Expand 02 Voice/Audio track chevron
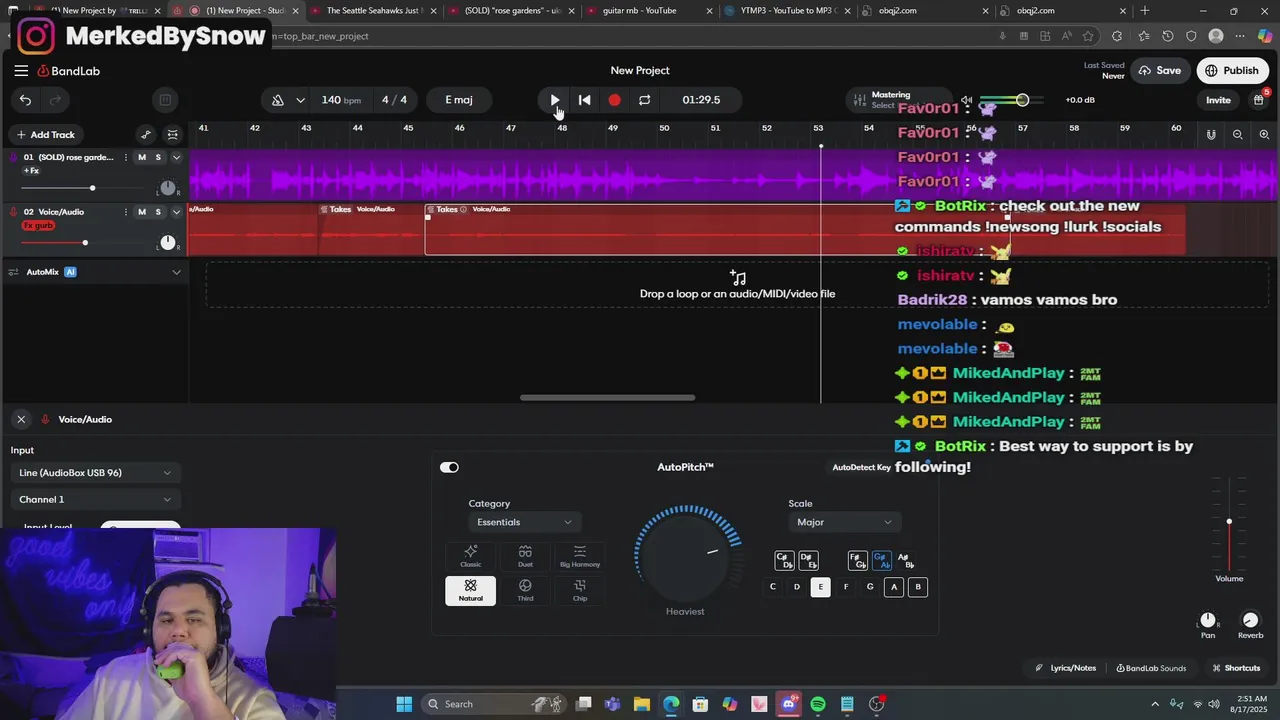Viewport: 1280px width, 720px height. 176,211
